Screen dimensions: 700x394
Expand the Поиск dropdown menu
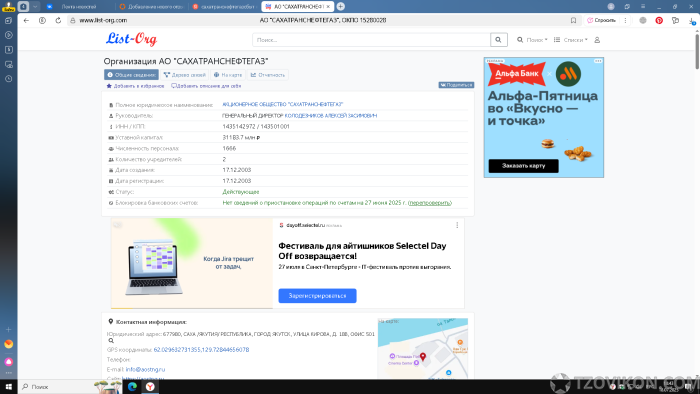pyautogui.click(x=532, y=40)
